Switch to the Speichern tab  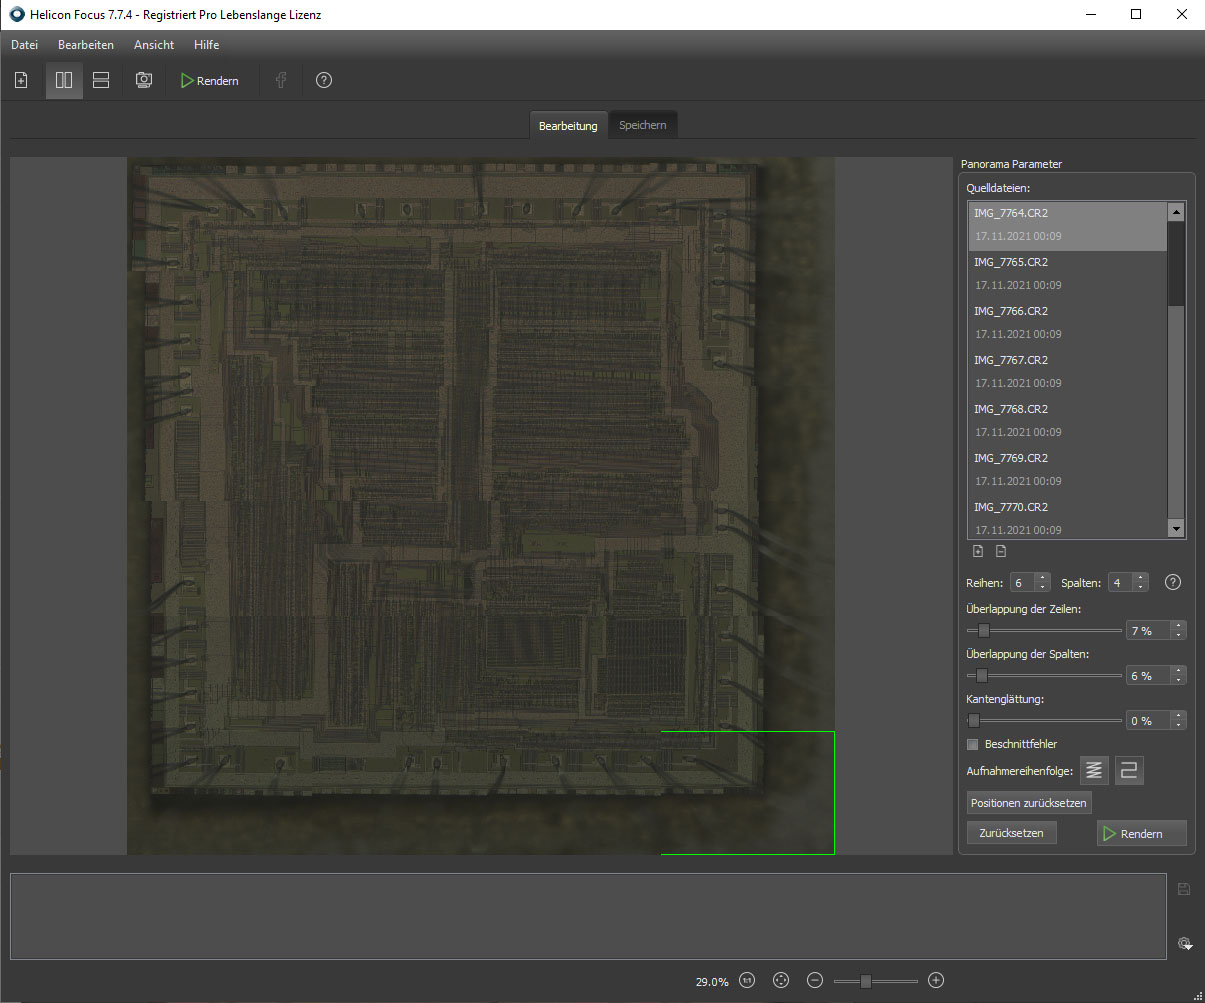point(642,126)
